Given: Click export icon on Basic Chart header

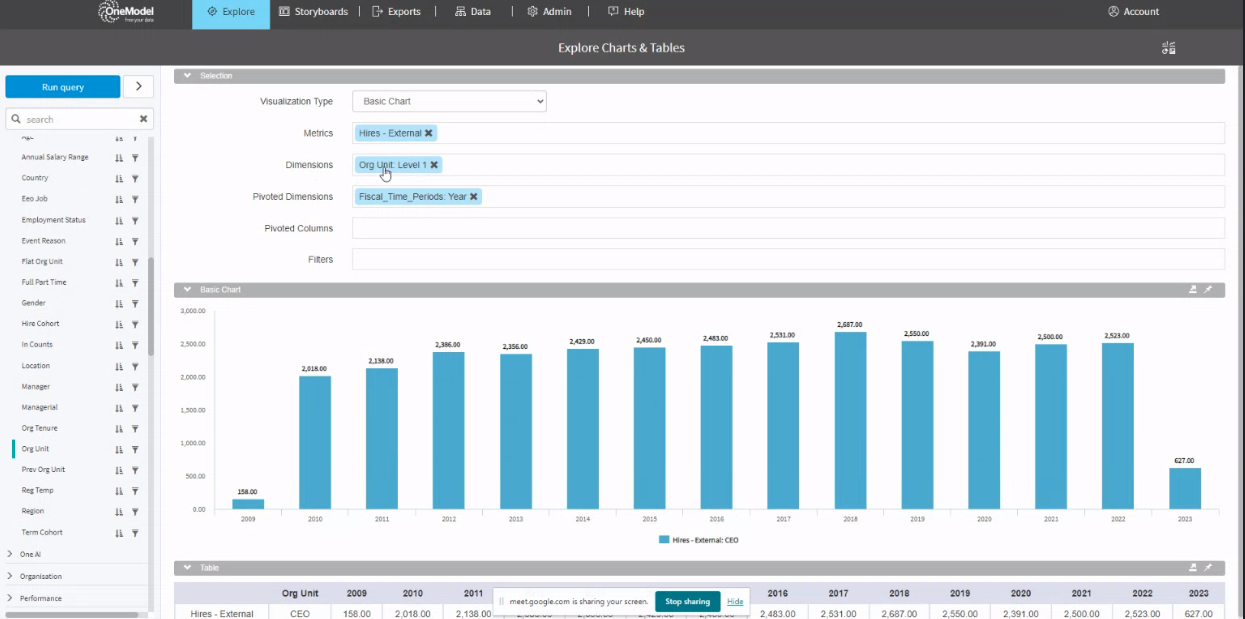Looking at the screenshot, I should pyautogui.click(x=1192, y=290).
